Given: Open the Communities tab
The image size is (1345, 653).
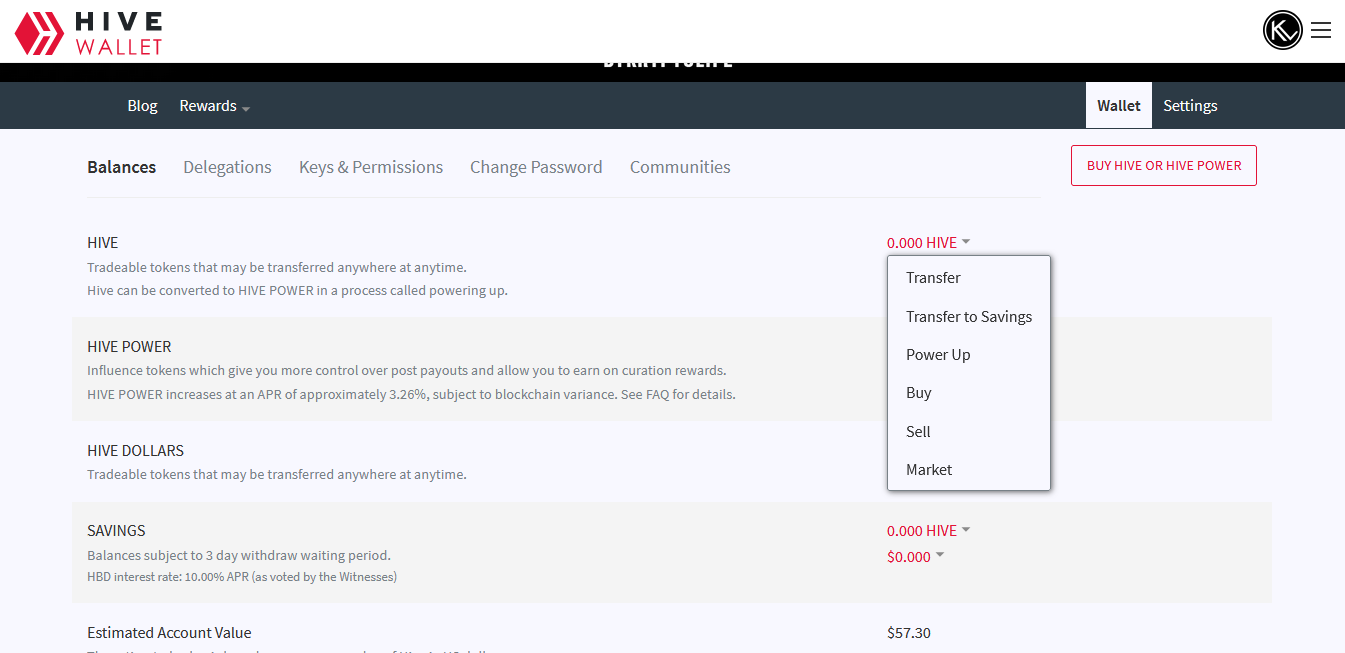Looking at the screenshot, I should pyautogui.click(x=680, y=167).
